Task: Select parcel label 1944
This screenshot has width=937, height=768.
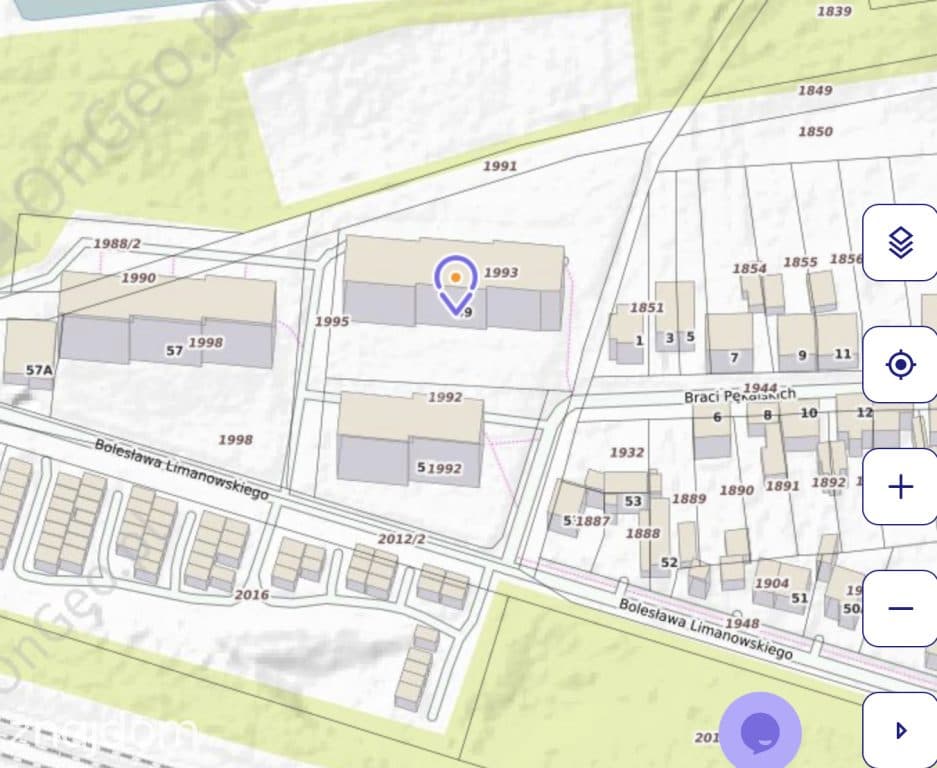Action: pyautogui.click(x=761, y=388)
